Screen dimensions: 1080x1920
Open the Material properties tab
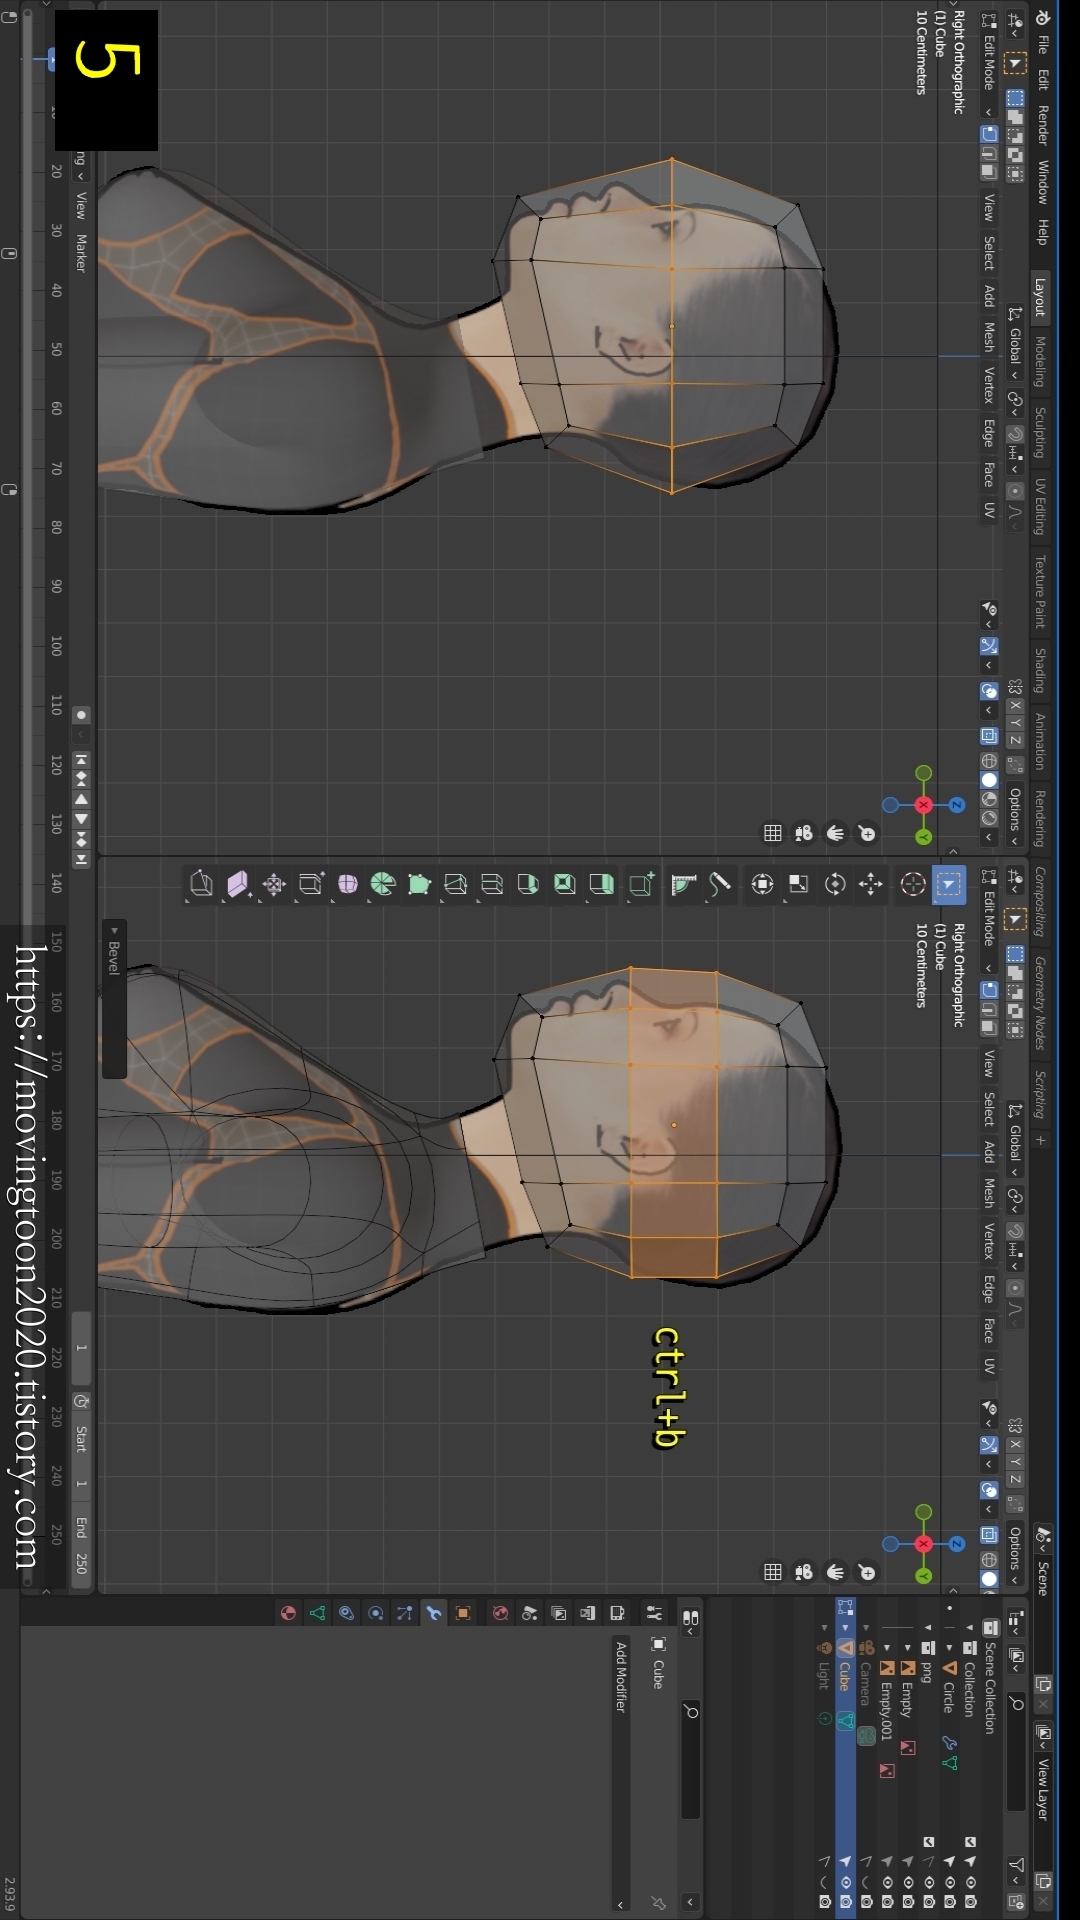click(x=288, y=1613)
